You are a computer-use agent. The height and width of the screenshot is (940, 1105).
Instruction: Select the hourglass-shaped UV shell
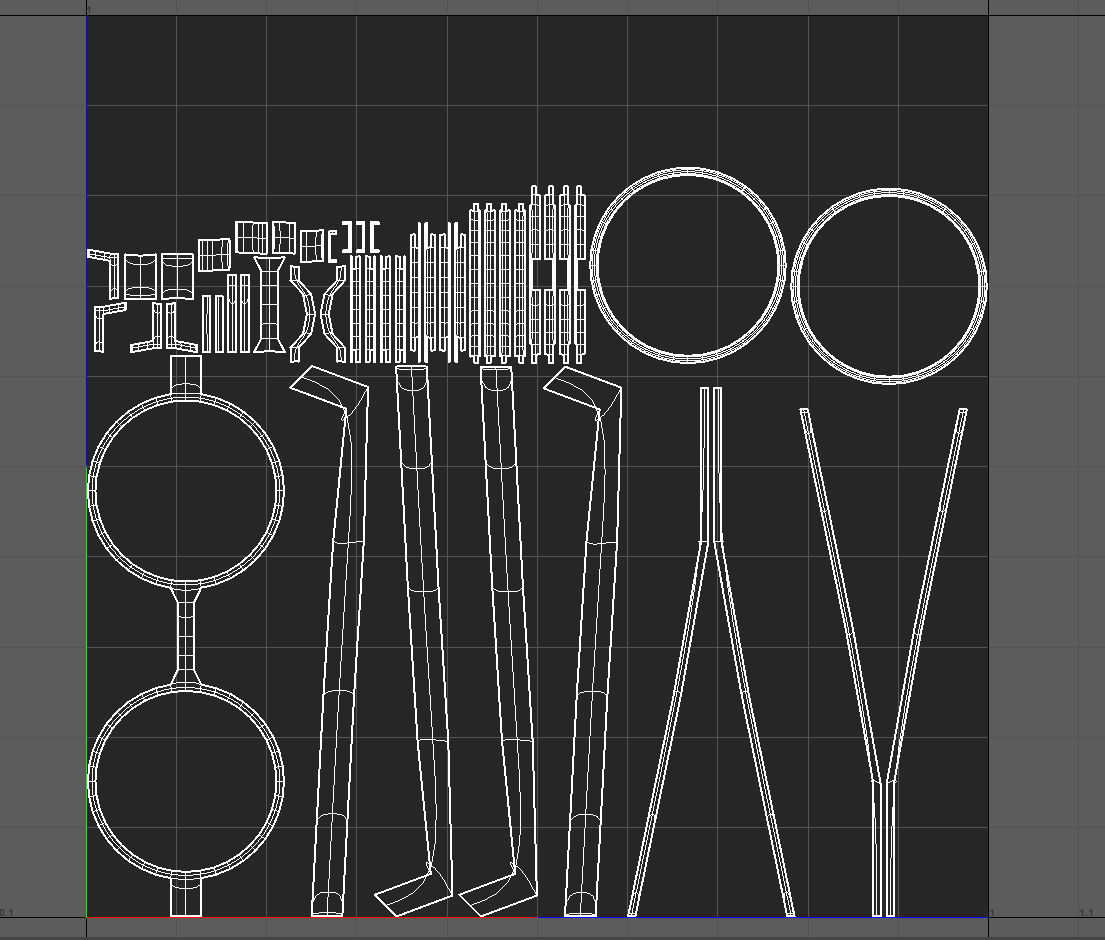[268, 305]
